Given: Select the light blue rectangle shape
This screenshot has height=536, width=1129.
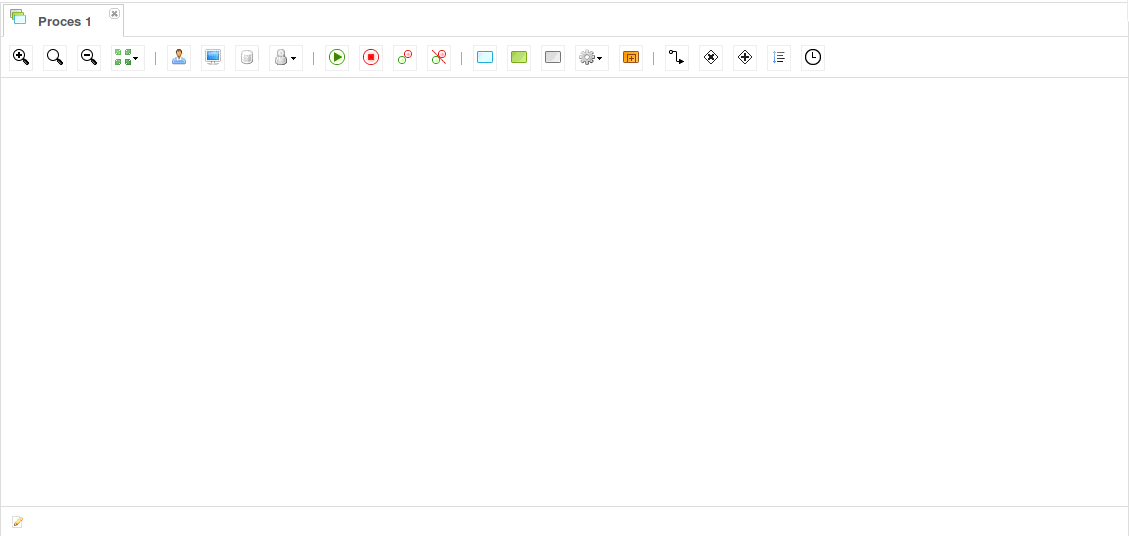Looking at the screenshot, I should (485, 58).
